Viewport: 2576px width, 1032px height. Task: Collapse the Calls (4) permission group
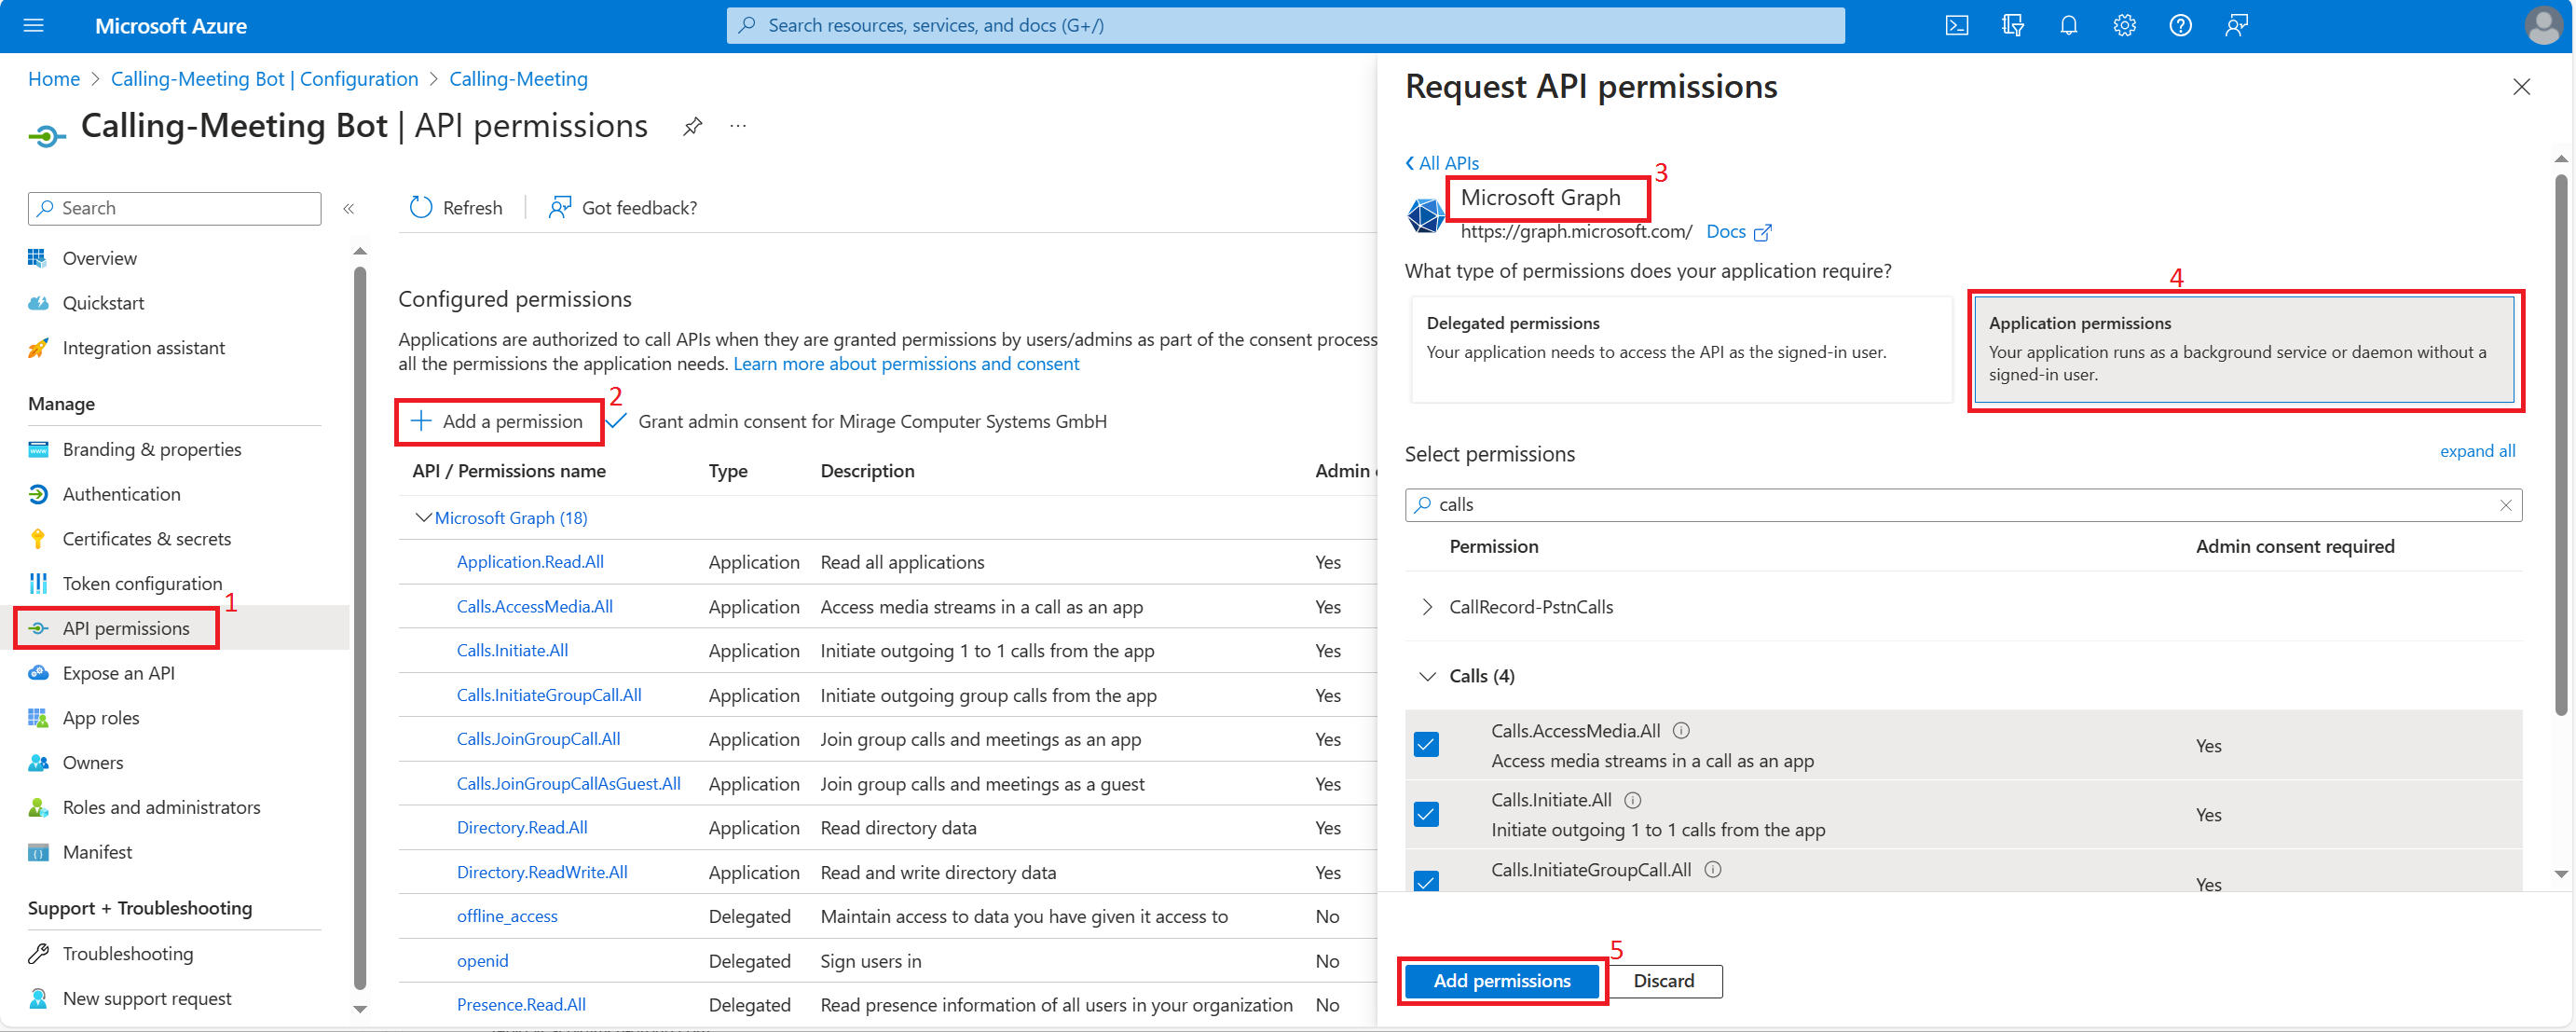pos(1427,677)
